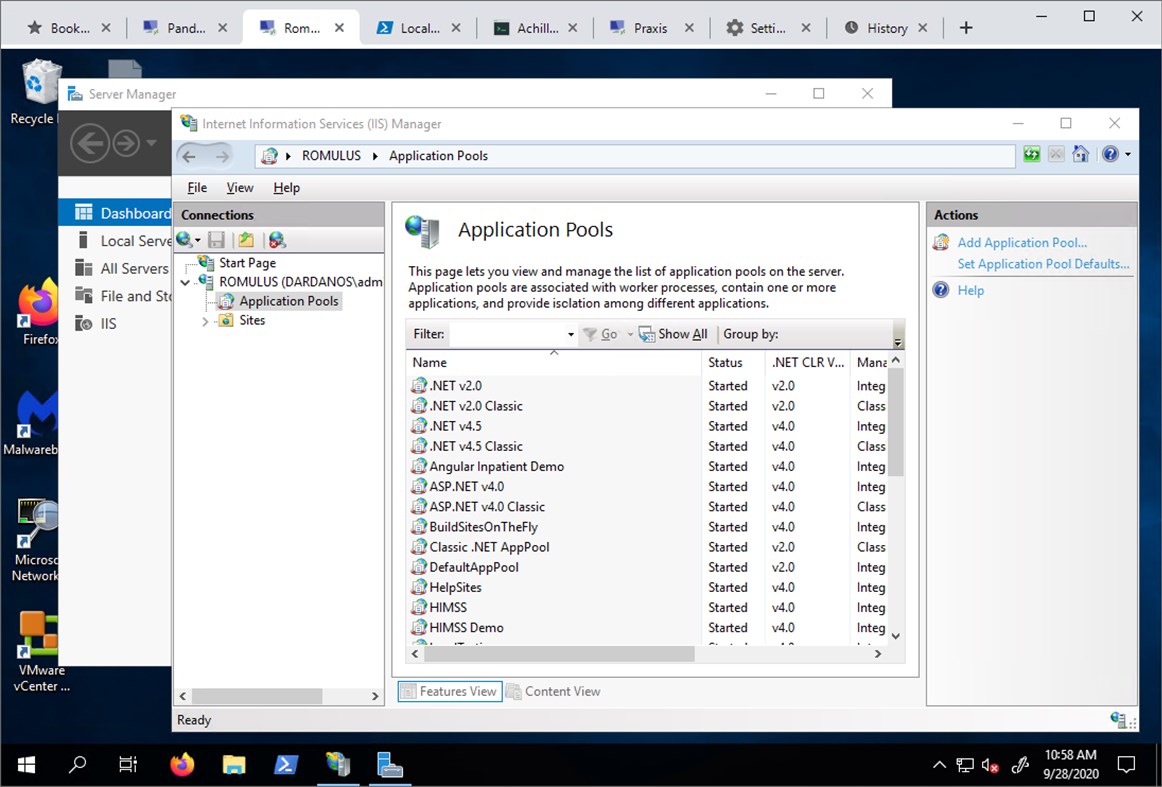Viewport: 1162px width, 787px height.
Task: Open the Help menu
Action: (286, 187)
